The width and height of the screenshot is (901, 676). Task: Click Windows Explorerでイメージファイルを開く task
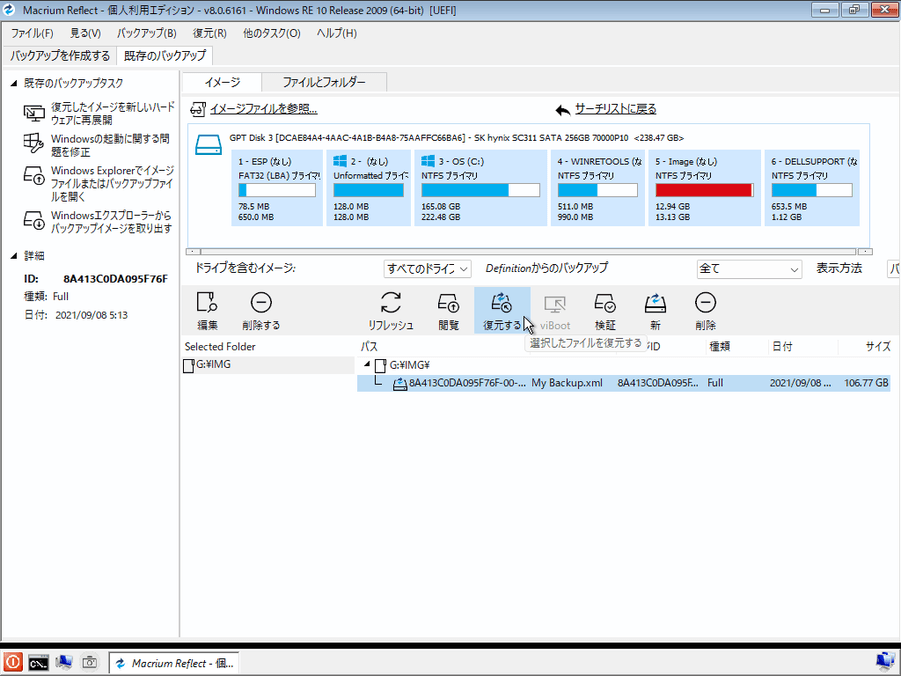[113, 183]
